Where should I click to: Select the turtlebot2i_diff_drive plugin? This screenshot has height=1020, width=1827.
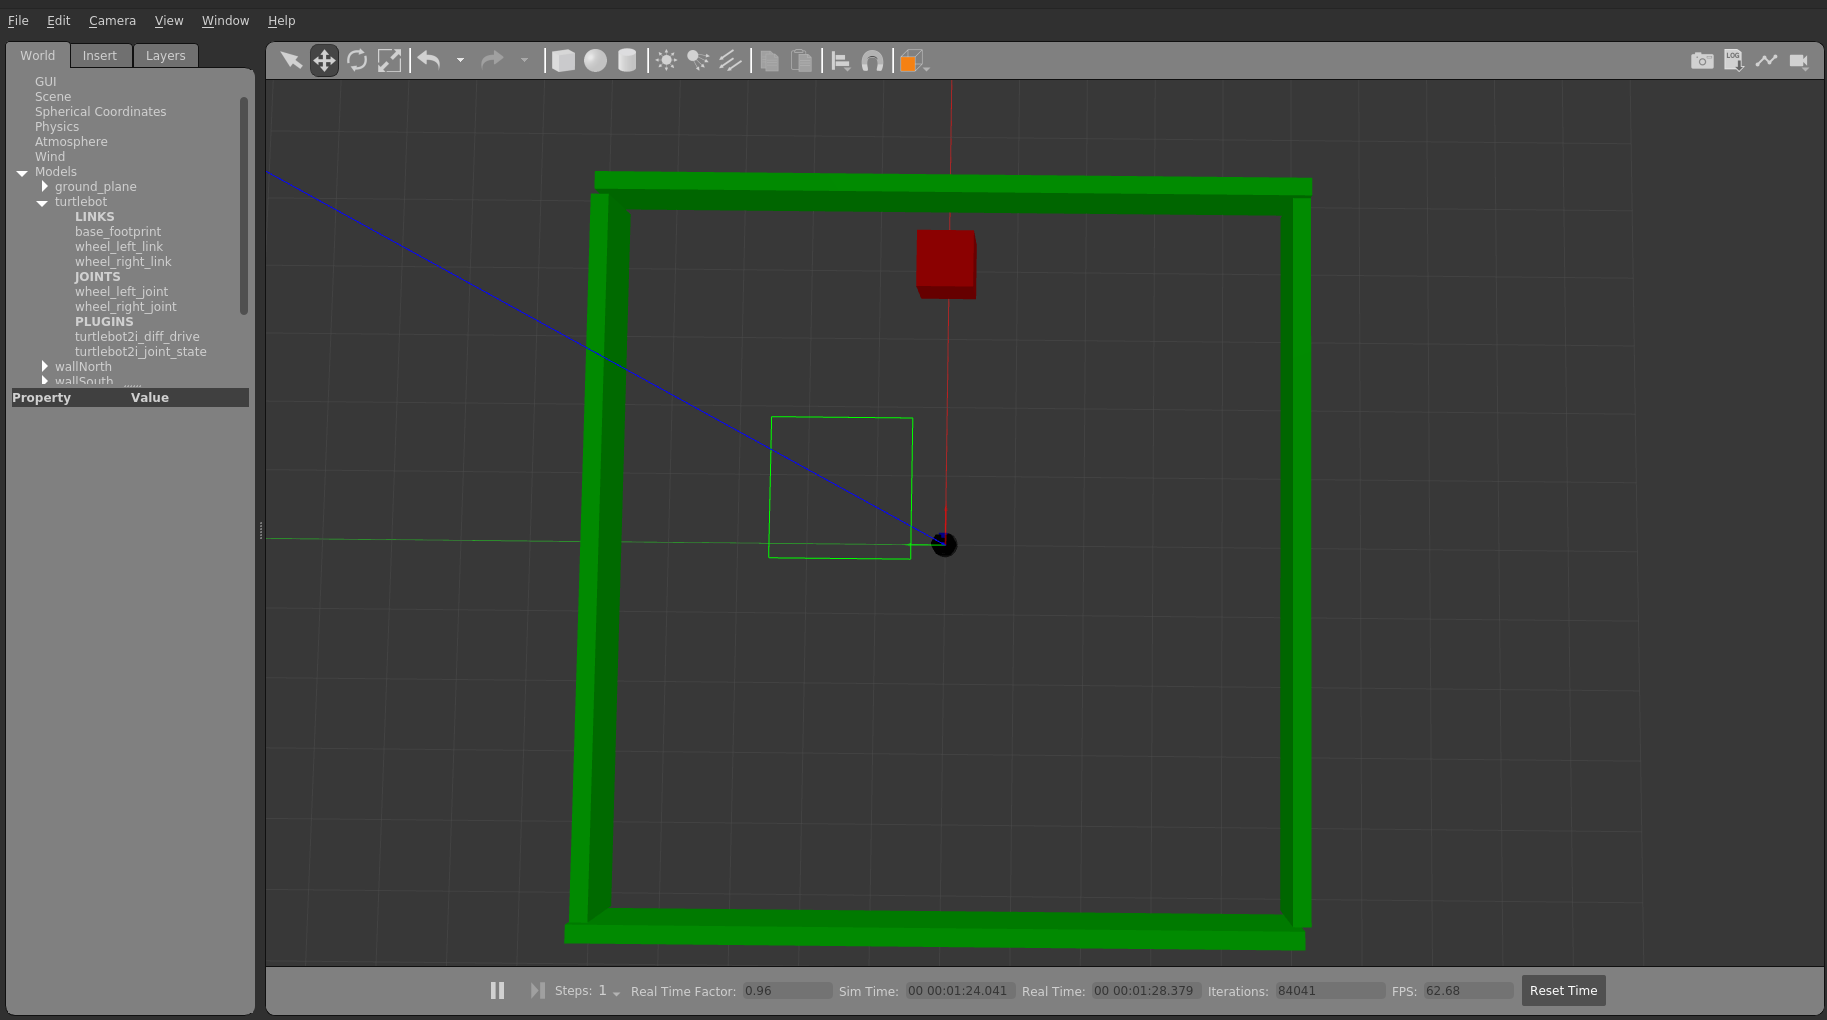click(137, 336)
